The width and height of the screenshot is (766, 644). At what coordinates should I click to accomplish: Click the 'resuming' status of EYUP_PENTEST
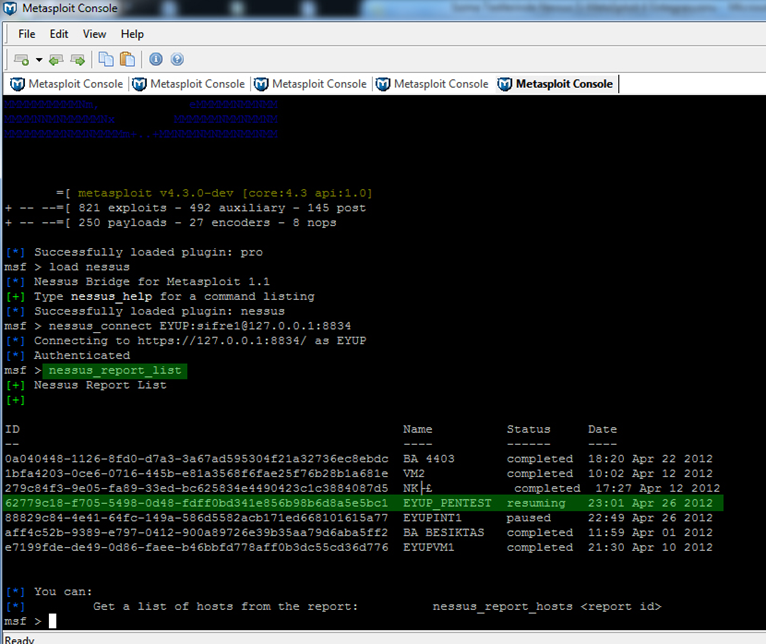pyautogui.click(x=536, y=503)
